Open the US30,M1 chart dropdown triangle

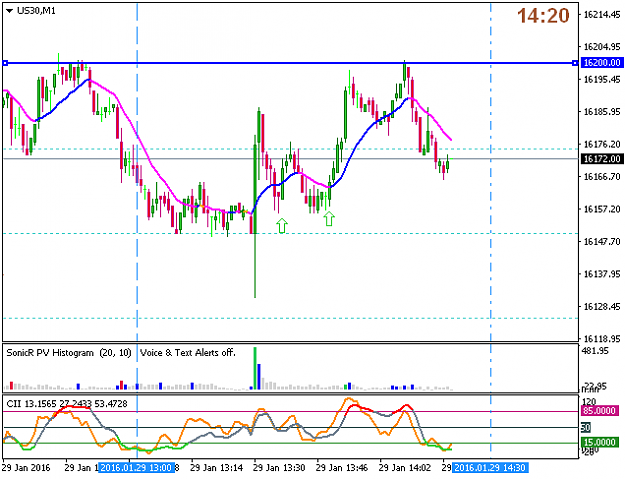click(x=10, y=11)
